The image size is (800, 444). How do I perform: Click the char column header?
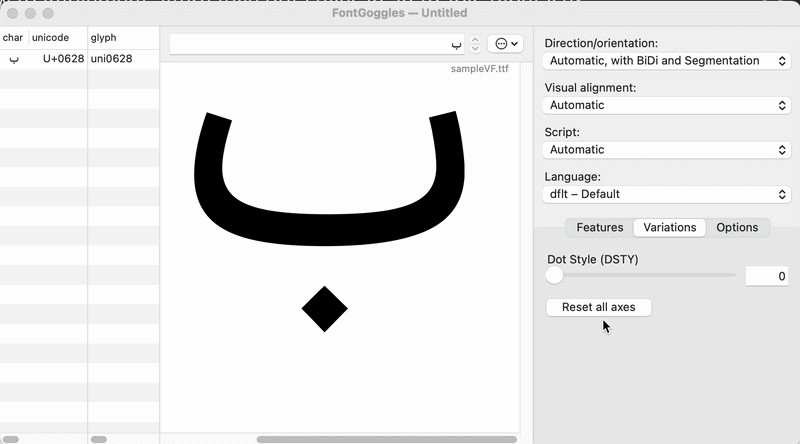click(x=14, y=38)
